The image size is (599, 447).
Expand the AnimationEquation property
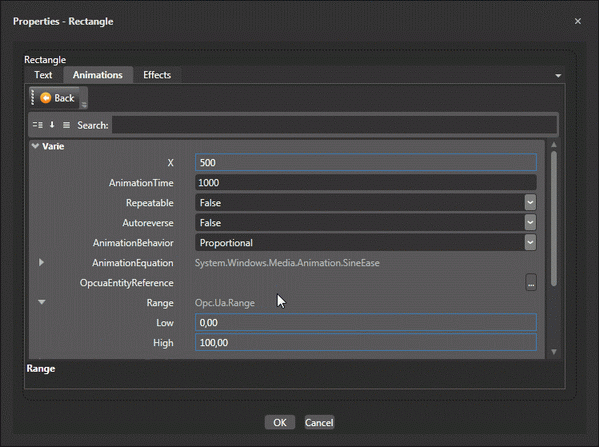pos(41,262)
